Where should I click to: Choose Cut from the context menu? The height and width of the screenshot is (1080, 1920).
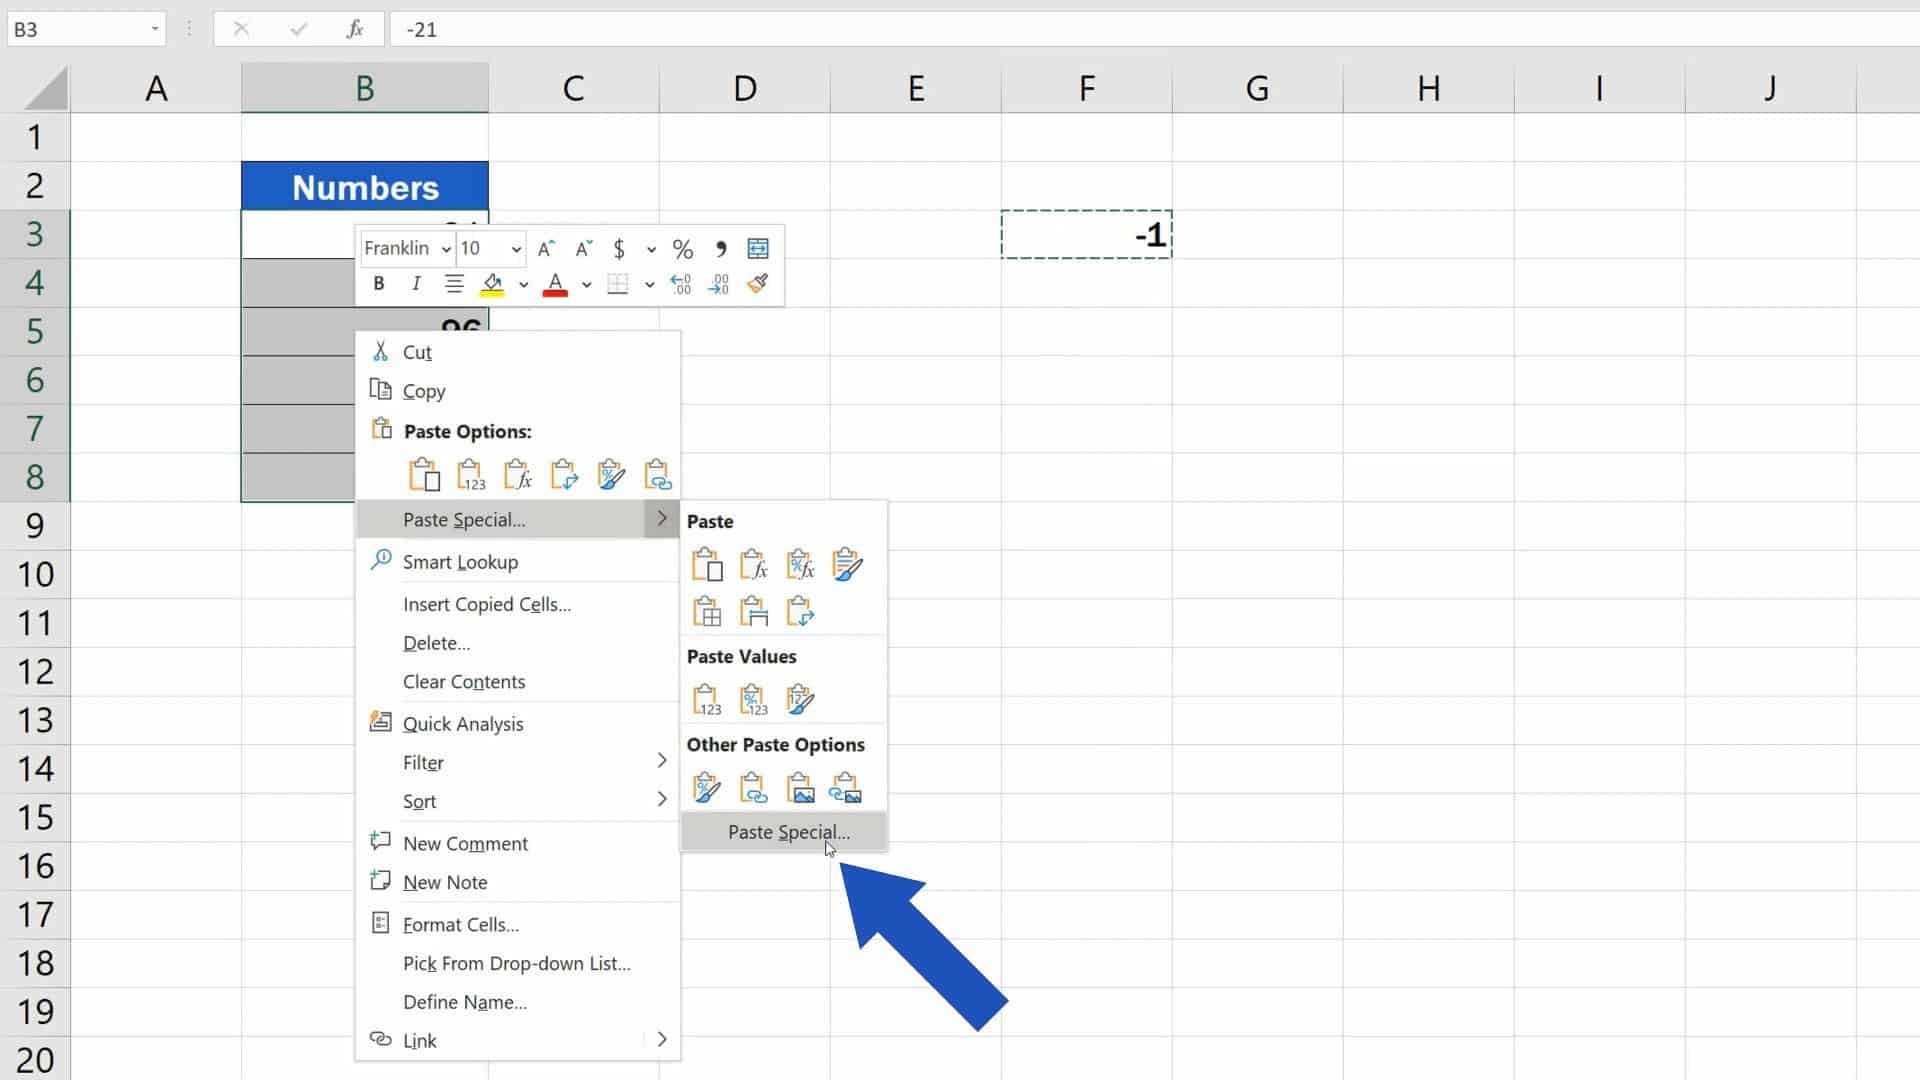tap(518, 352)
